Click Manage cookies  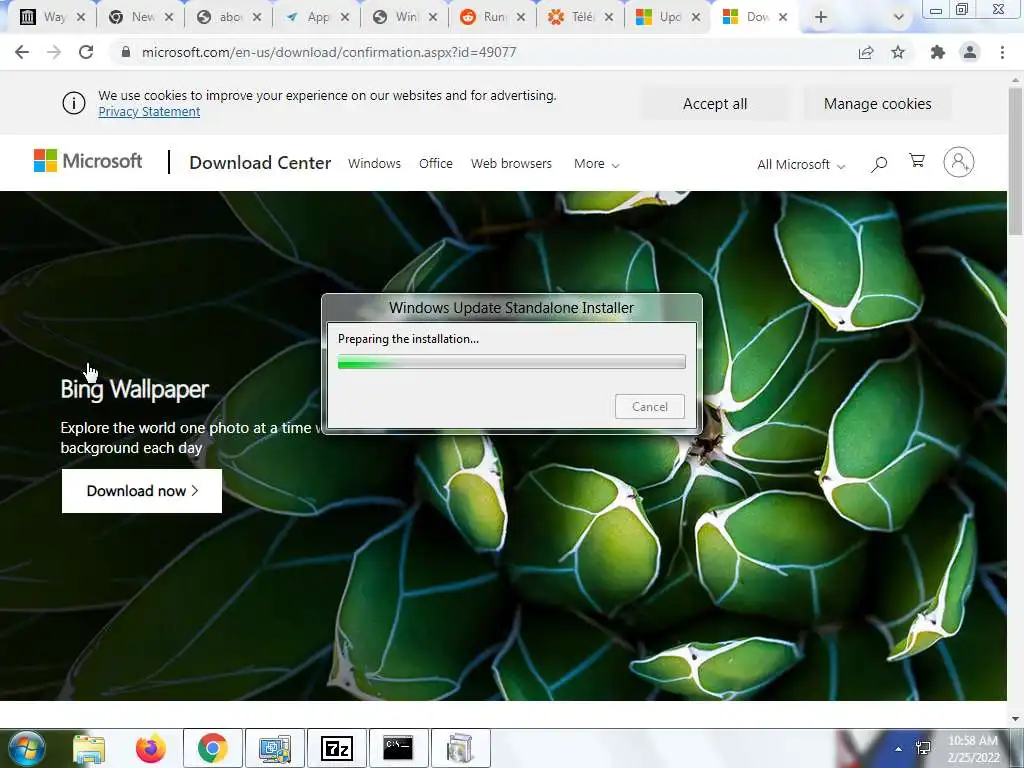coord(877,104)
